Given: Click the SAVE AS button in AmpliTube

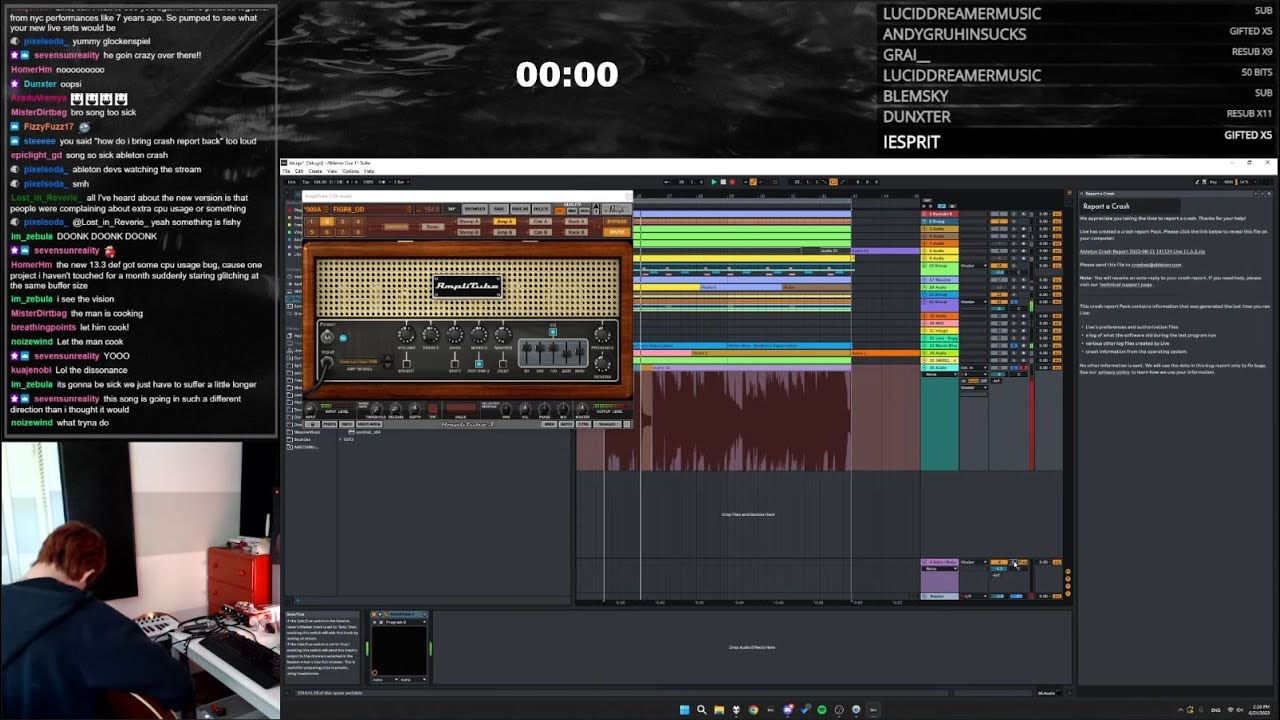Looking at the screenshot, I should coord(520,209).
